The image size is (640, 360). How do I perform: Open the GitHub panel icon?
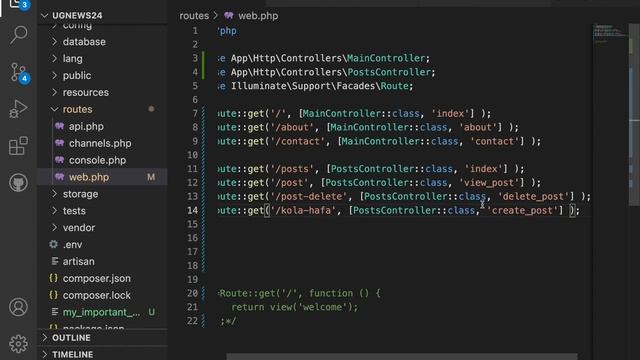point(18,182)
